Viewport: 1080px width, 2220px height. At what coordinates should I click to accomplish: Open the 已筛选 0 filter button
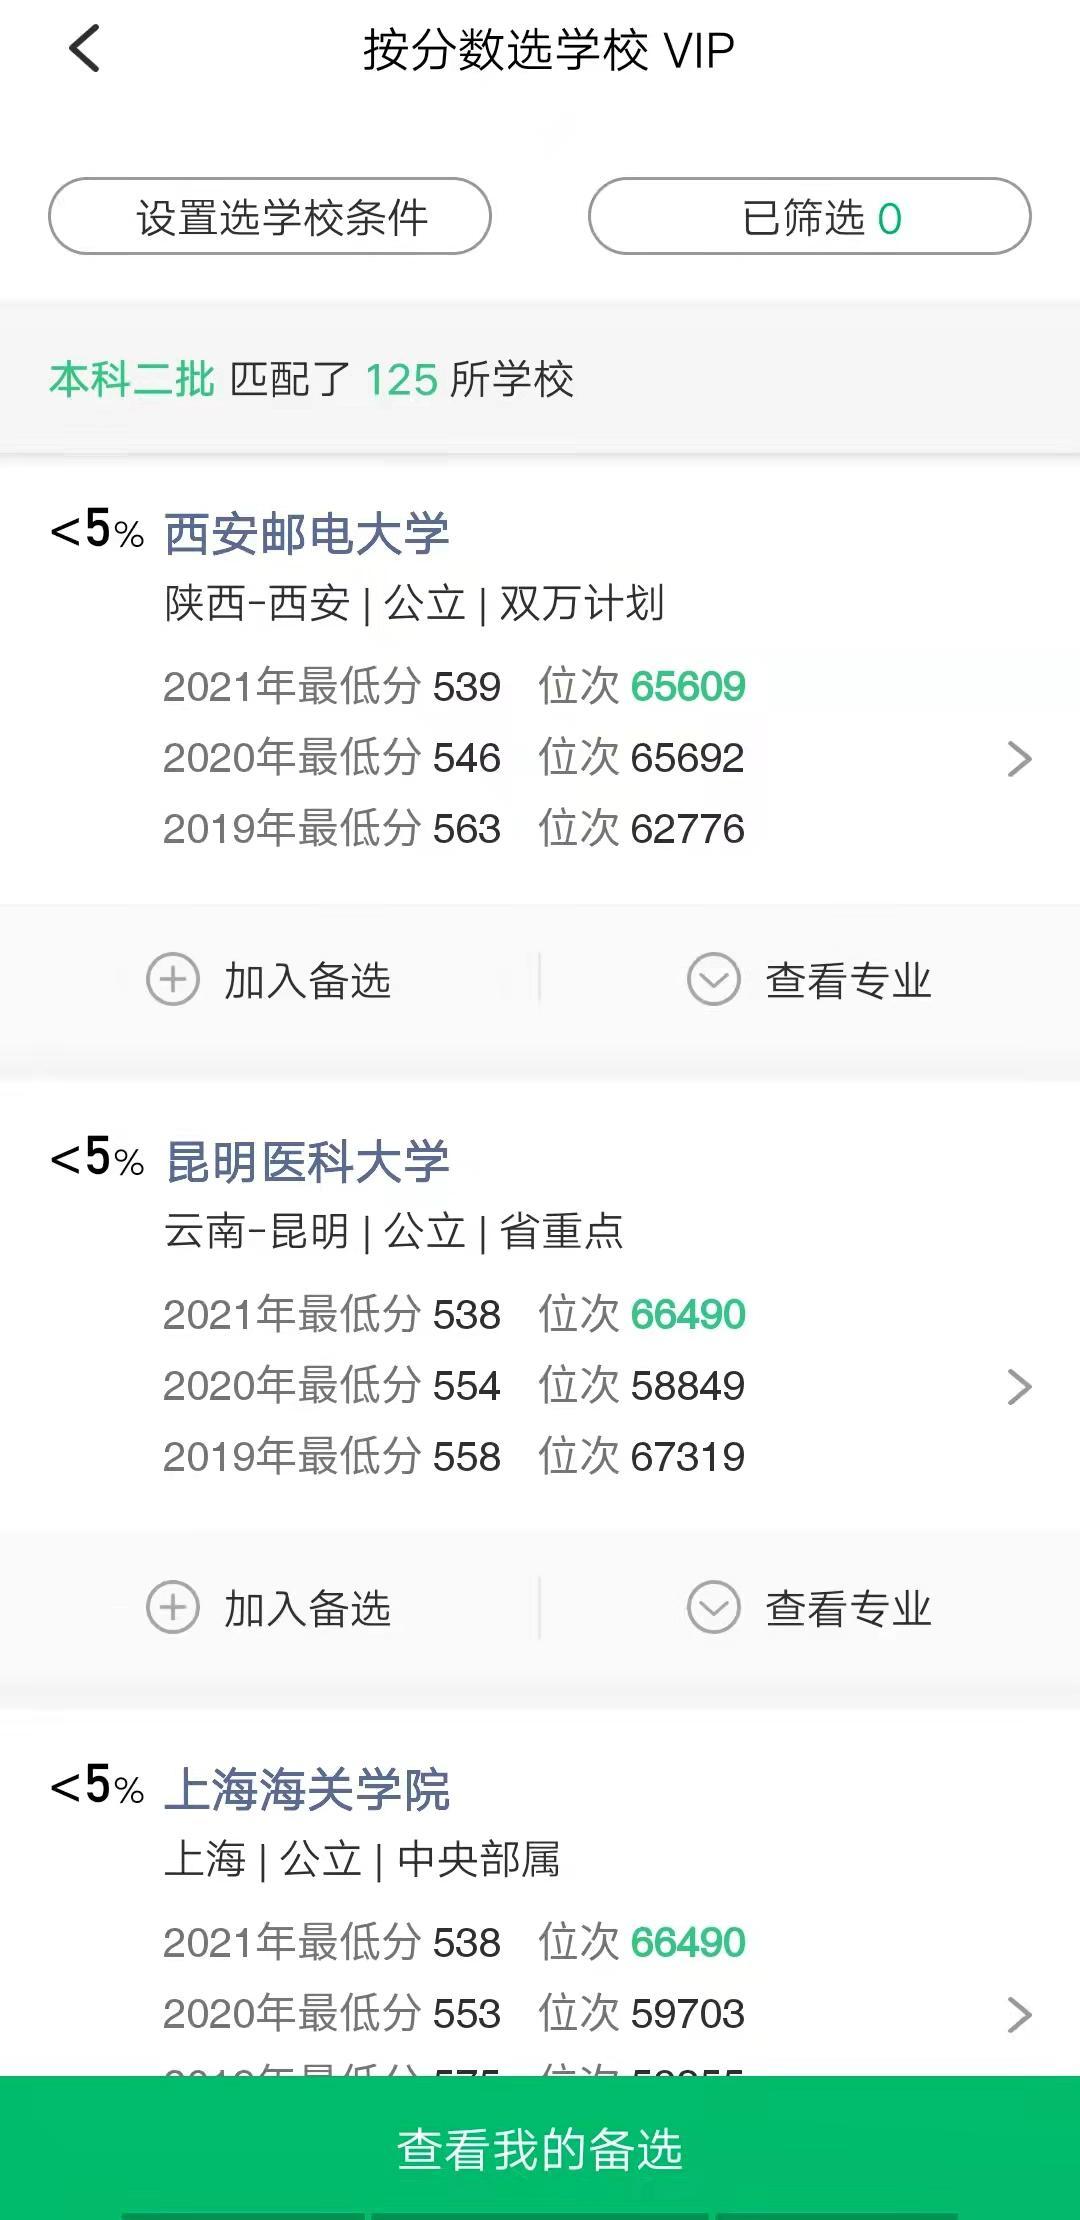pos(809,217)
